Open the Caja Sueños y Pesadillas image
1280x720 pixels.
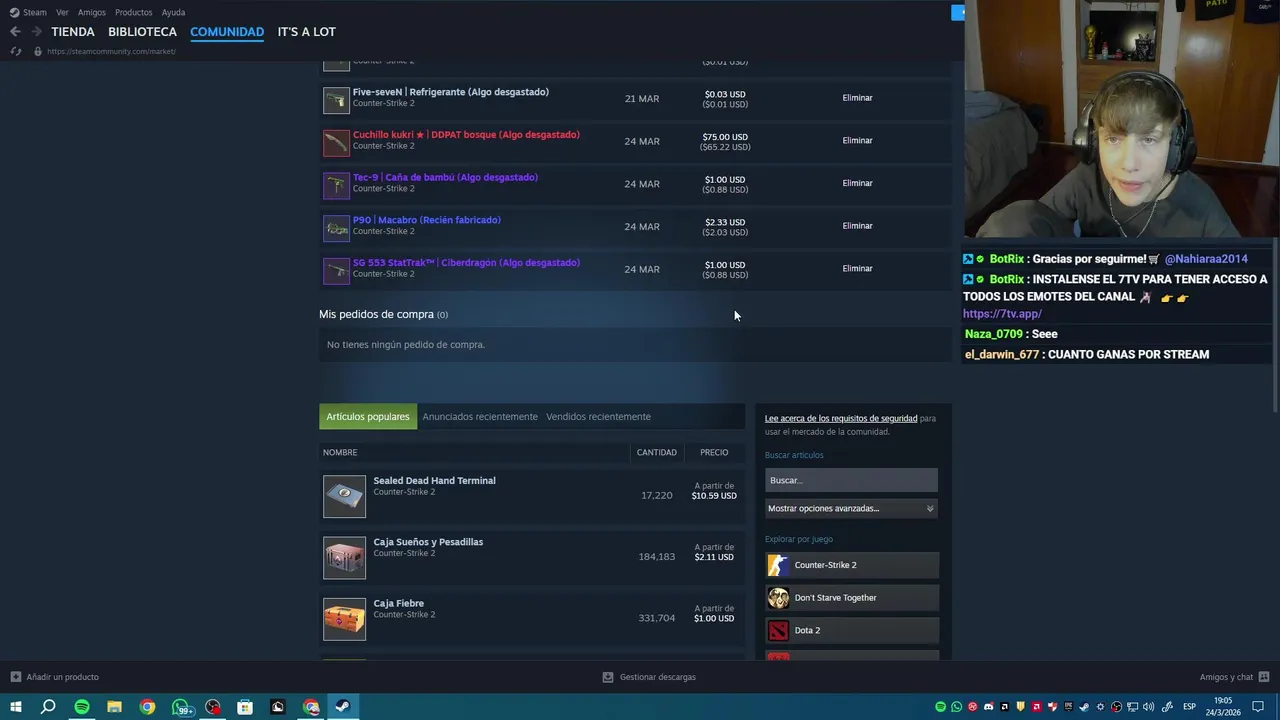[x=344, y=558]
